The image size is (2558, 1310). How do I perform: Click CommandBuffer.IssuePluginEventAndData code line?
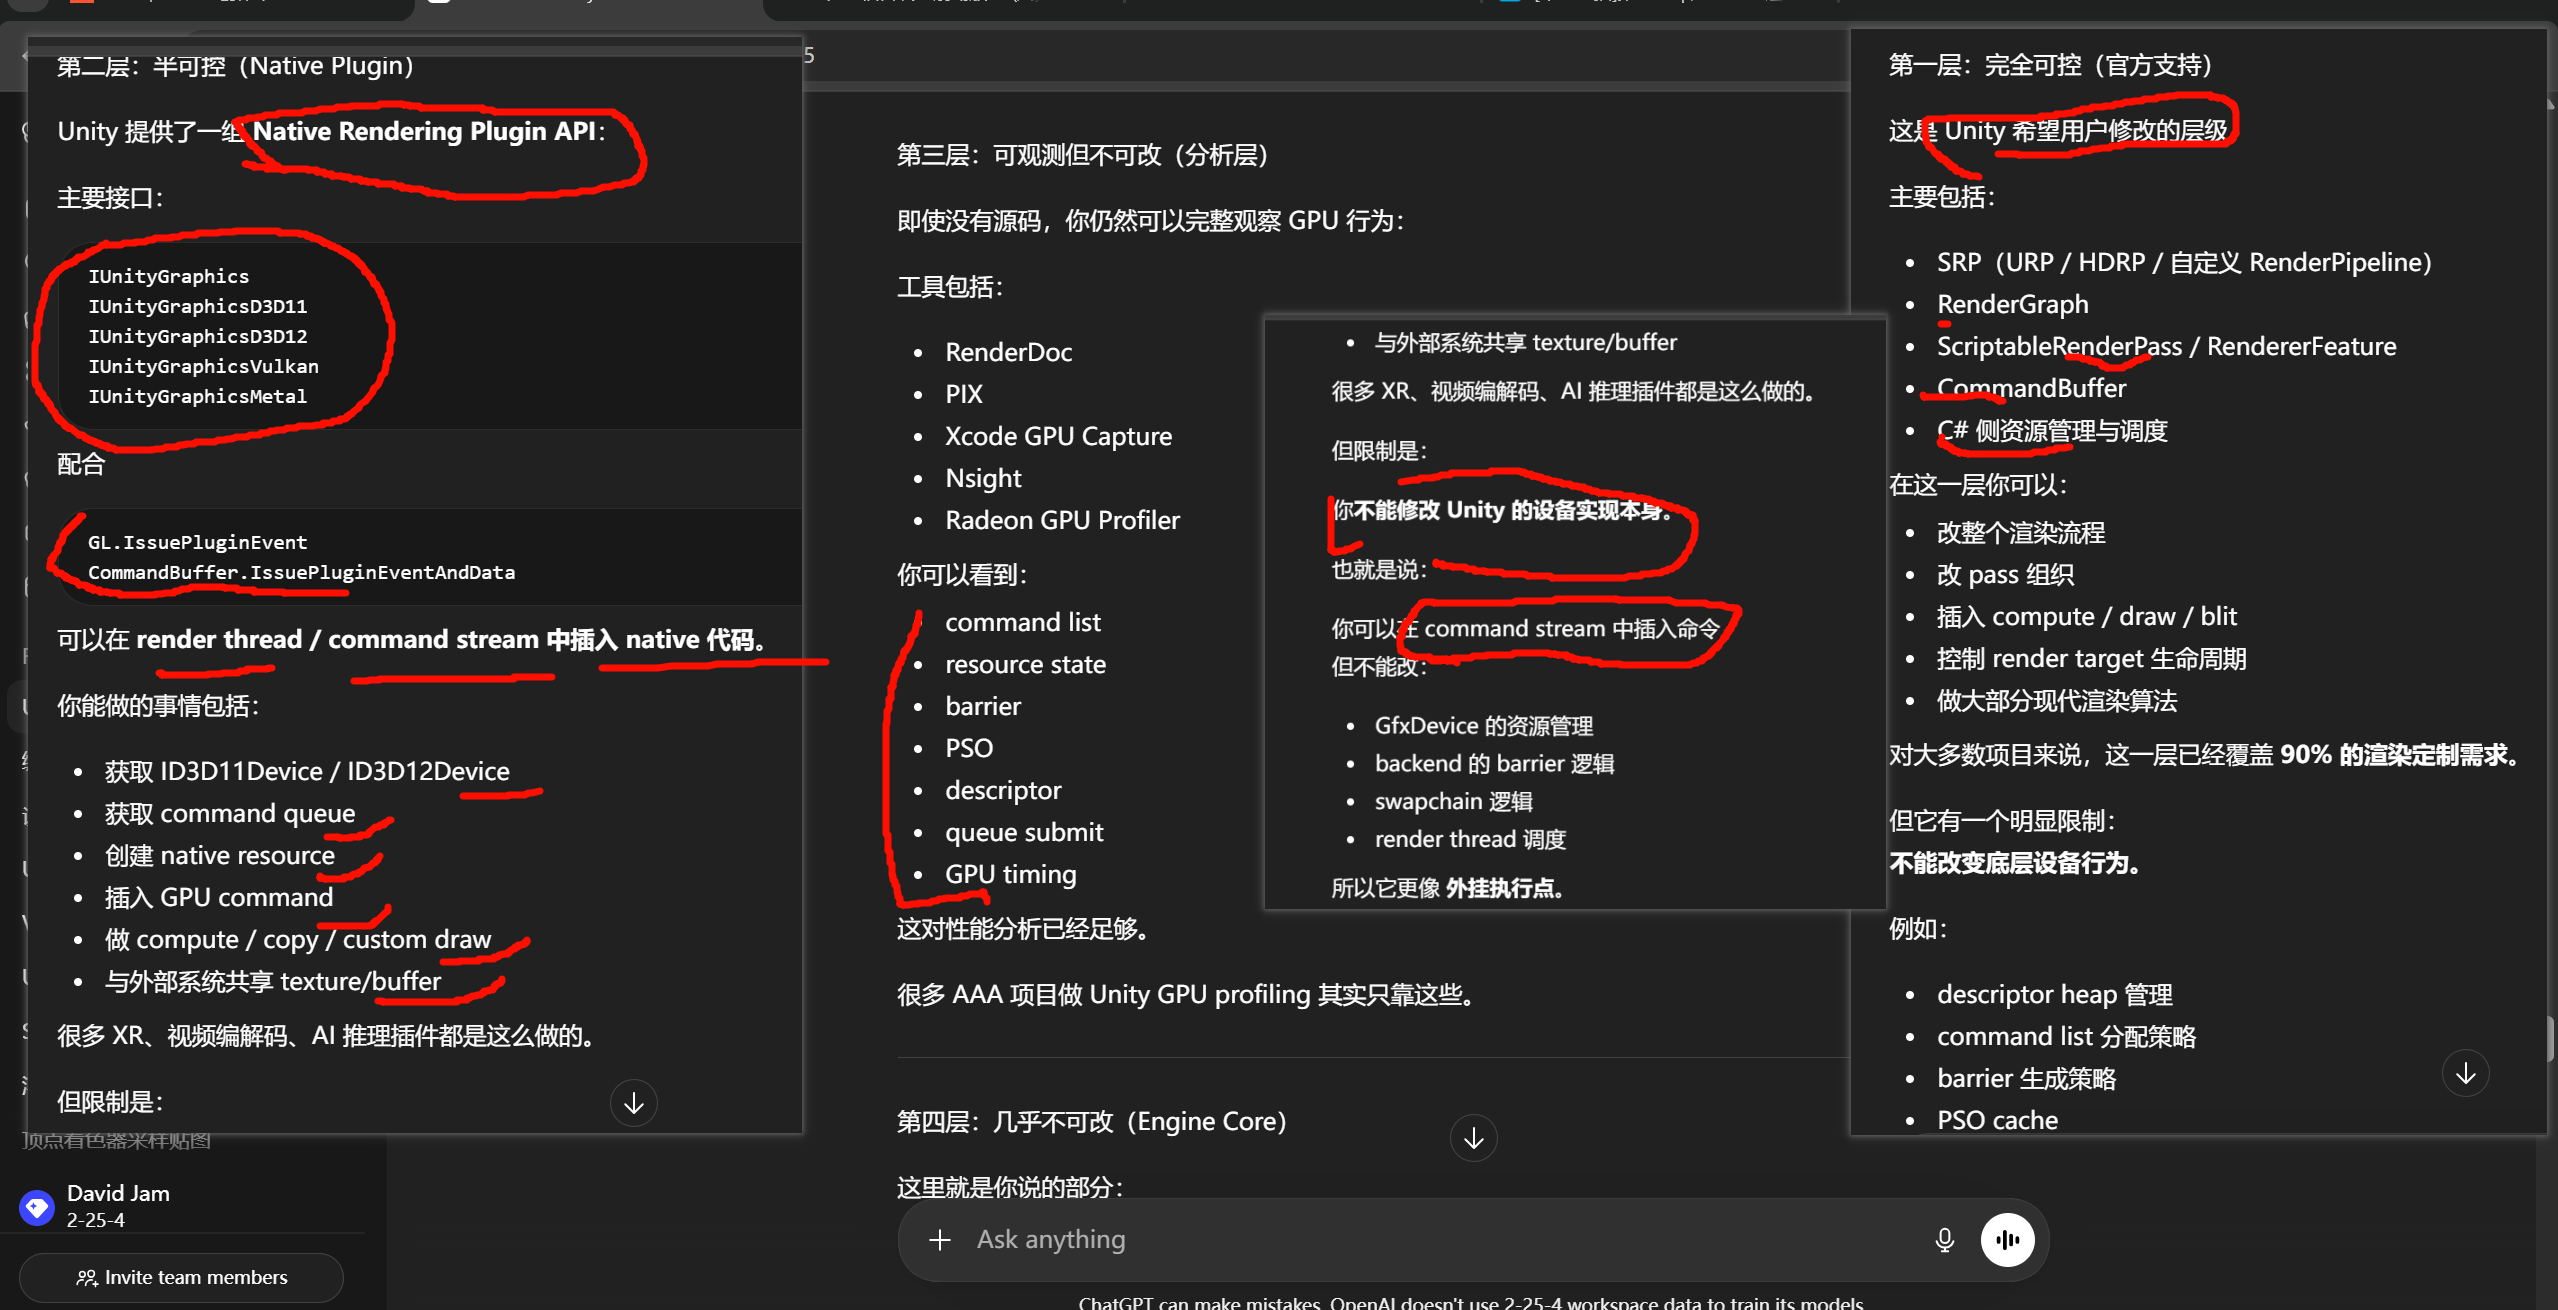tap(301, 573)
